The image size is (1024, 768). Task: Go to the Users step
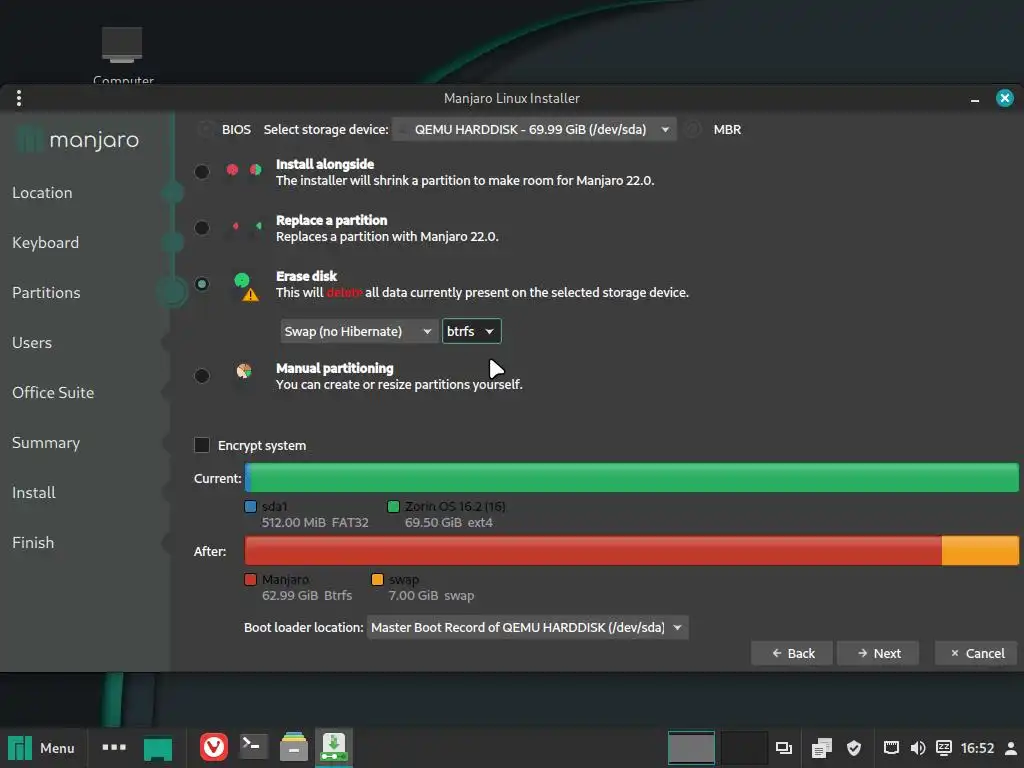tap(31, 343)
